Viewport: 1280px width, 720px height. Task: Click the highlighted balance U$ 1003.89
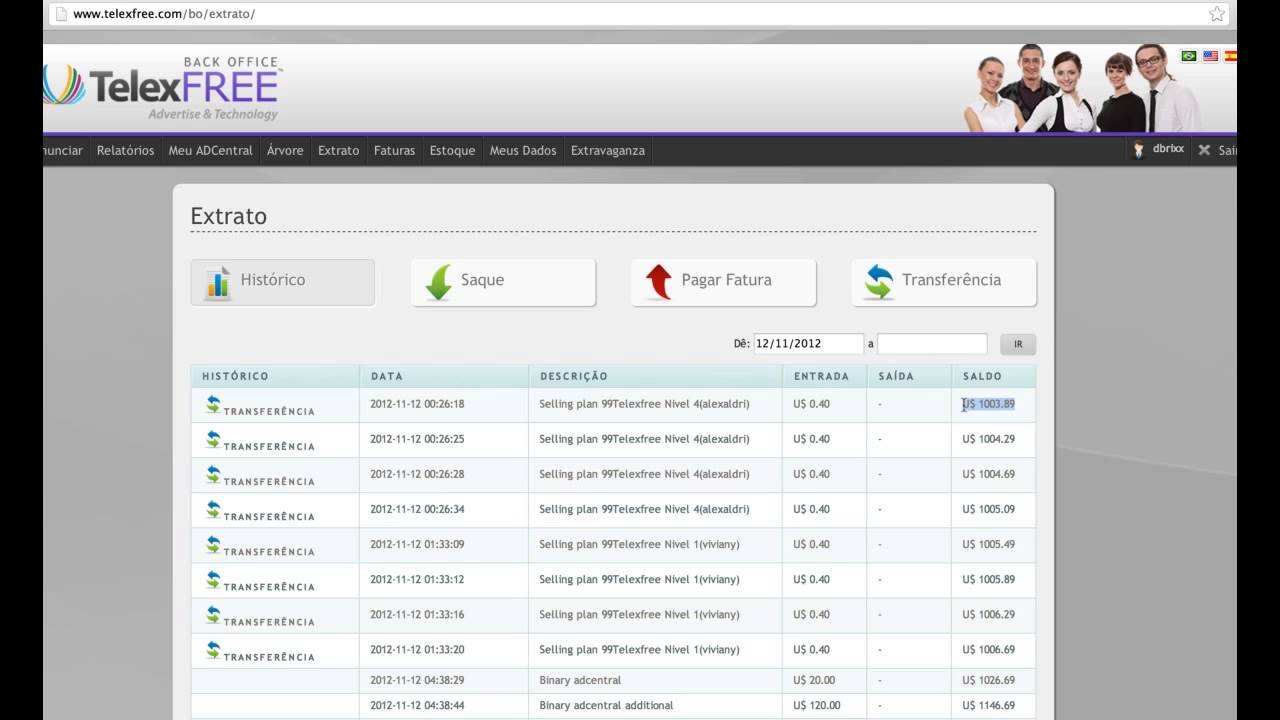click(x=989, y=404)
